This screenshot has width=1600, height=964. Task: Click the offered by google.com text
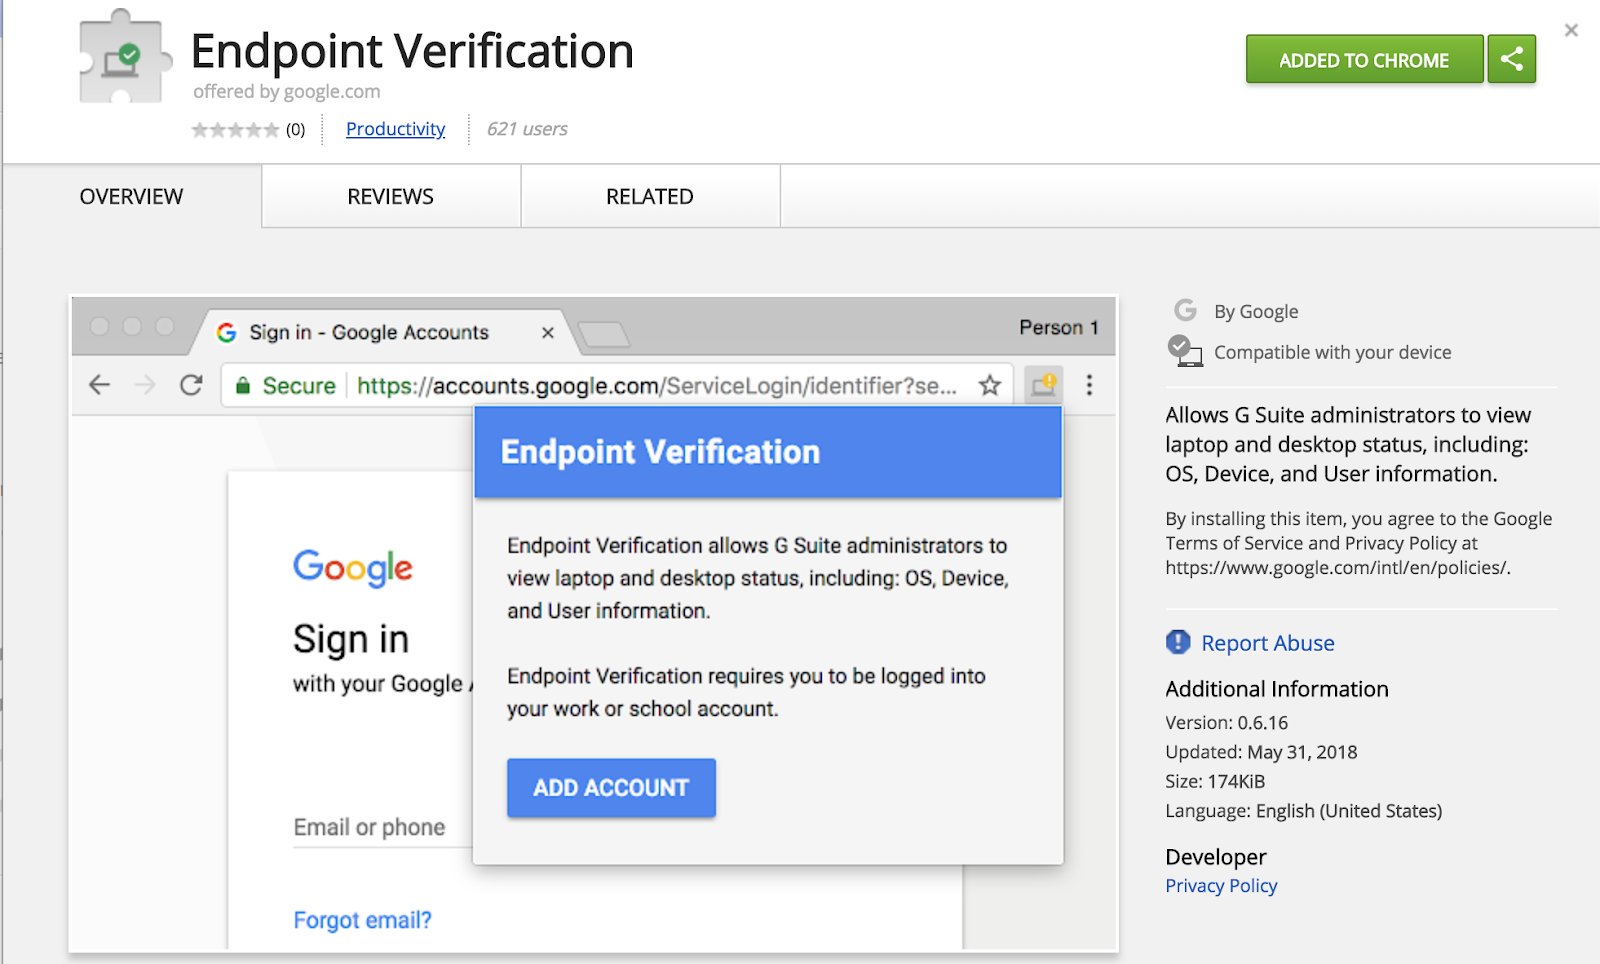[x=287, y=92]
